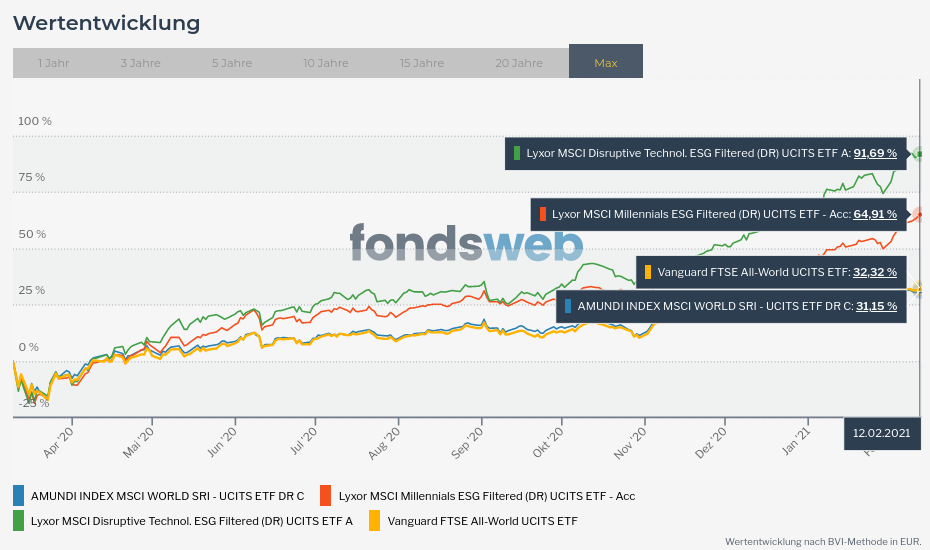Click the yellow Vanguard legend color swatch
This screenshot has width=930, height=550.
(375, 521)
